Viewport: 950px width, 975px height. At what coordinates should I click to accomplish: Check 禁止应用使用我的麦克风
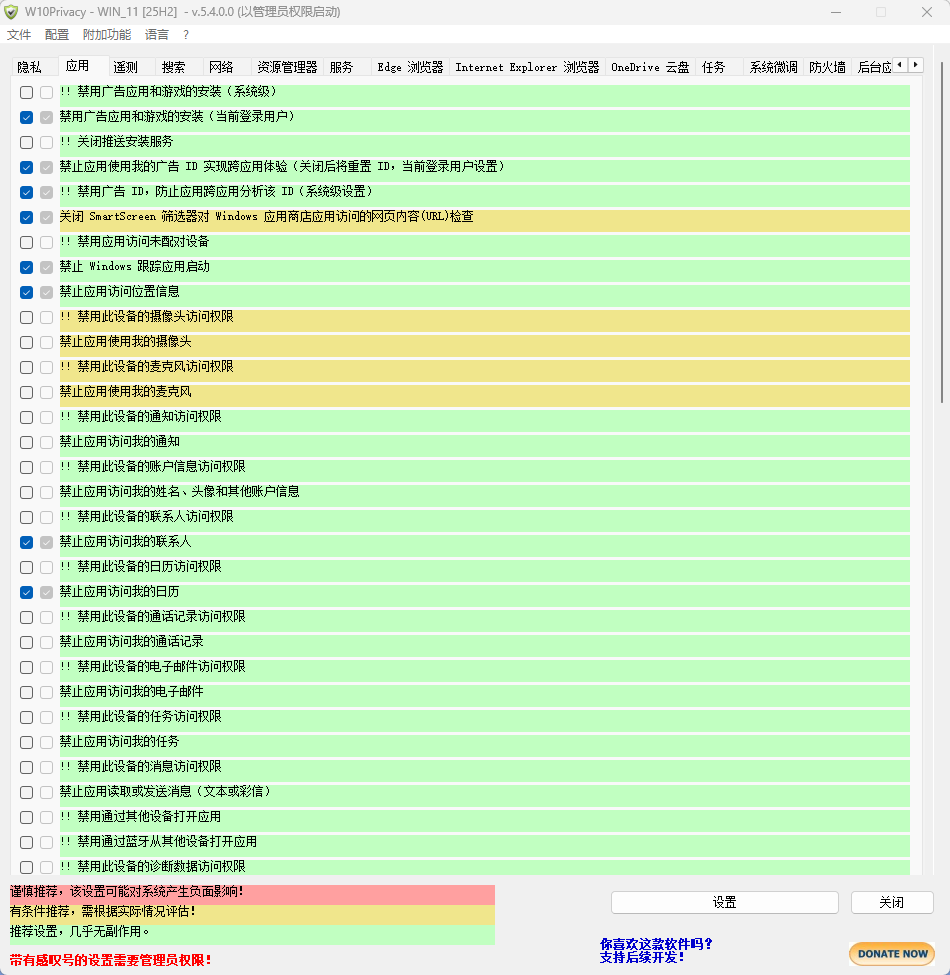[26, 392]
